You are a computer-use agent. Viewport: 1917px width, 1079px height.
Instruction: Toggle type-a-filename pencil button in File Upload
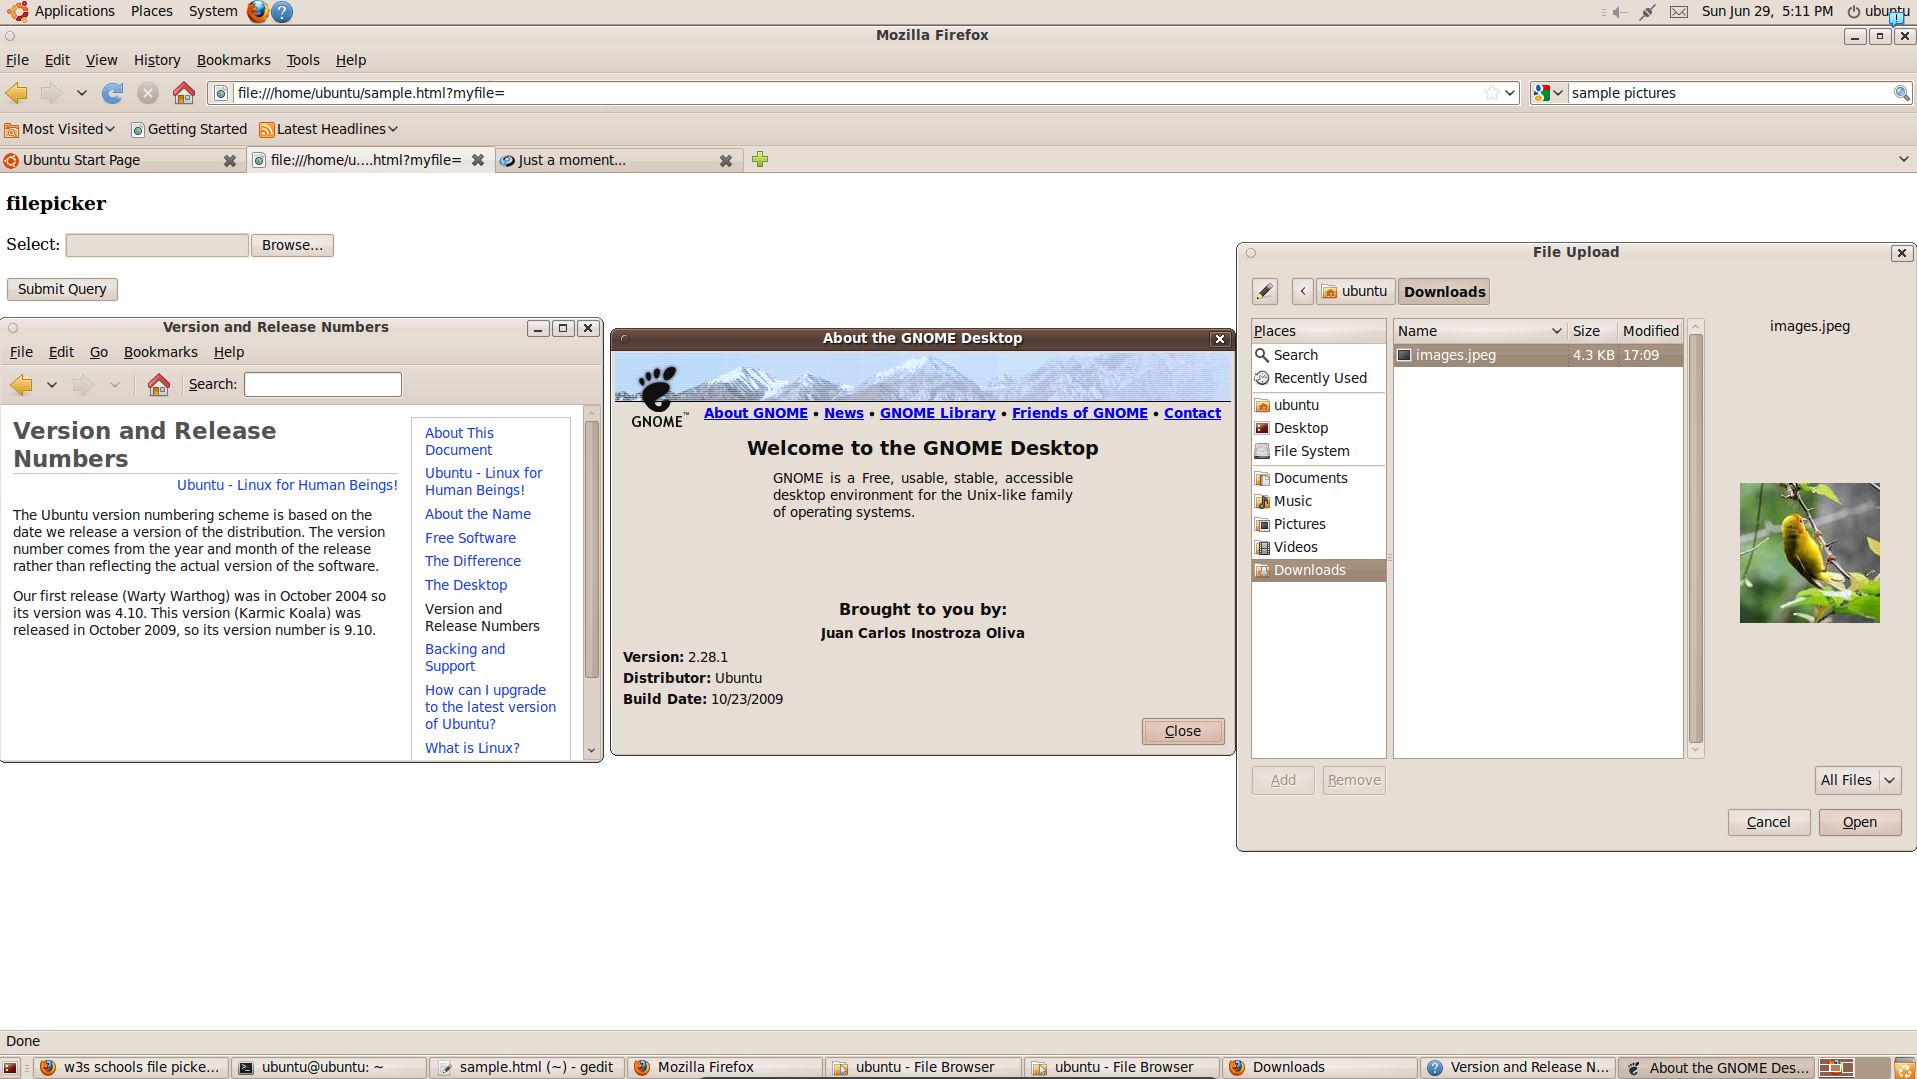[x=1265, y=291]
